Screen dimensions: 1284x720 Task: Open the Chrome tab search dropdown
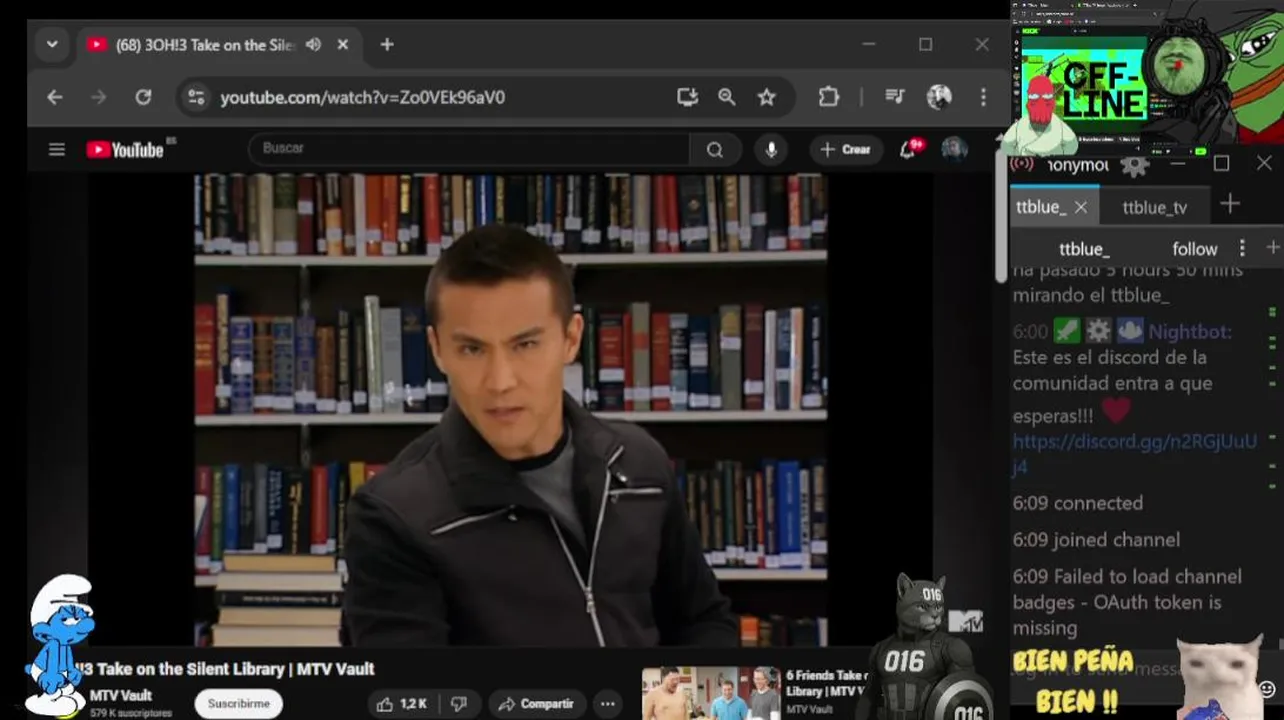52,45
